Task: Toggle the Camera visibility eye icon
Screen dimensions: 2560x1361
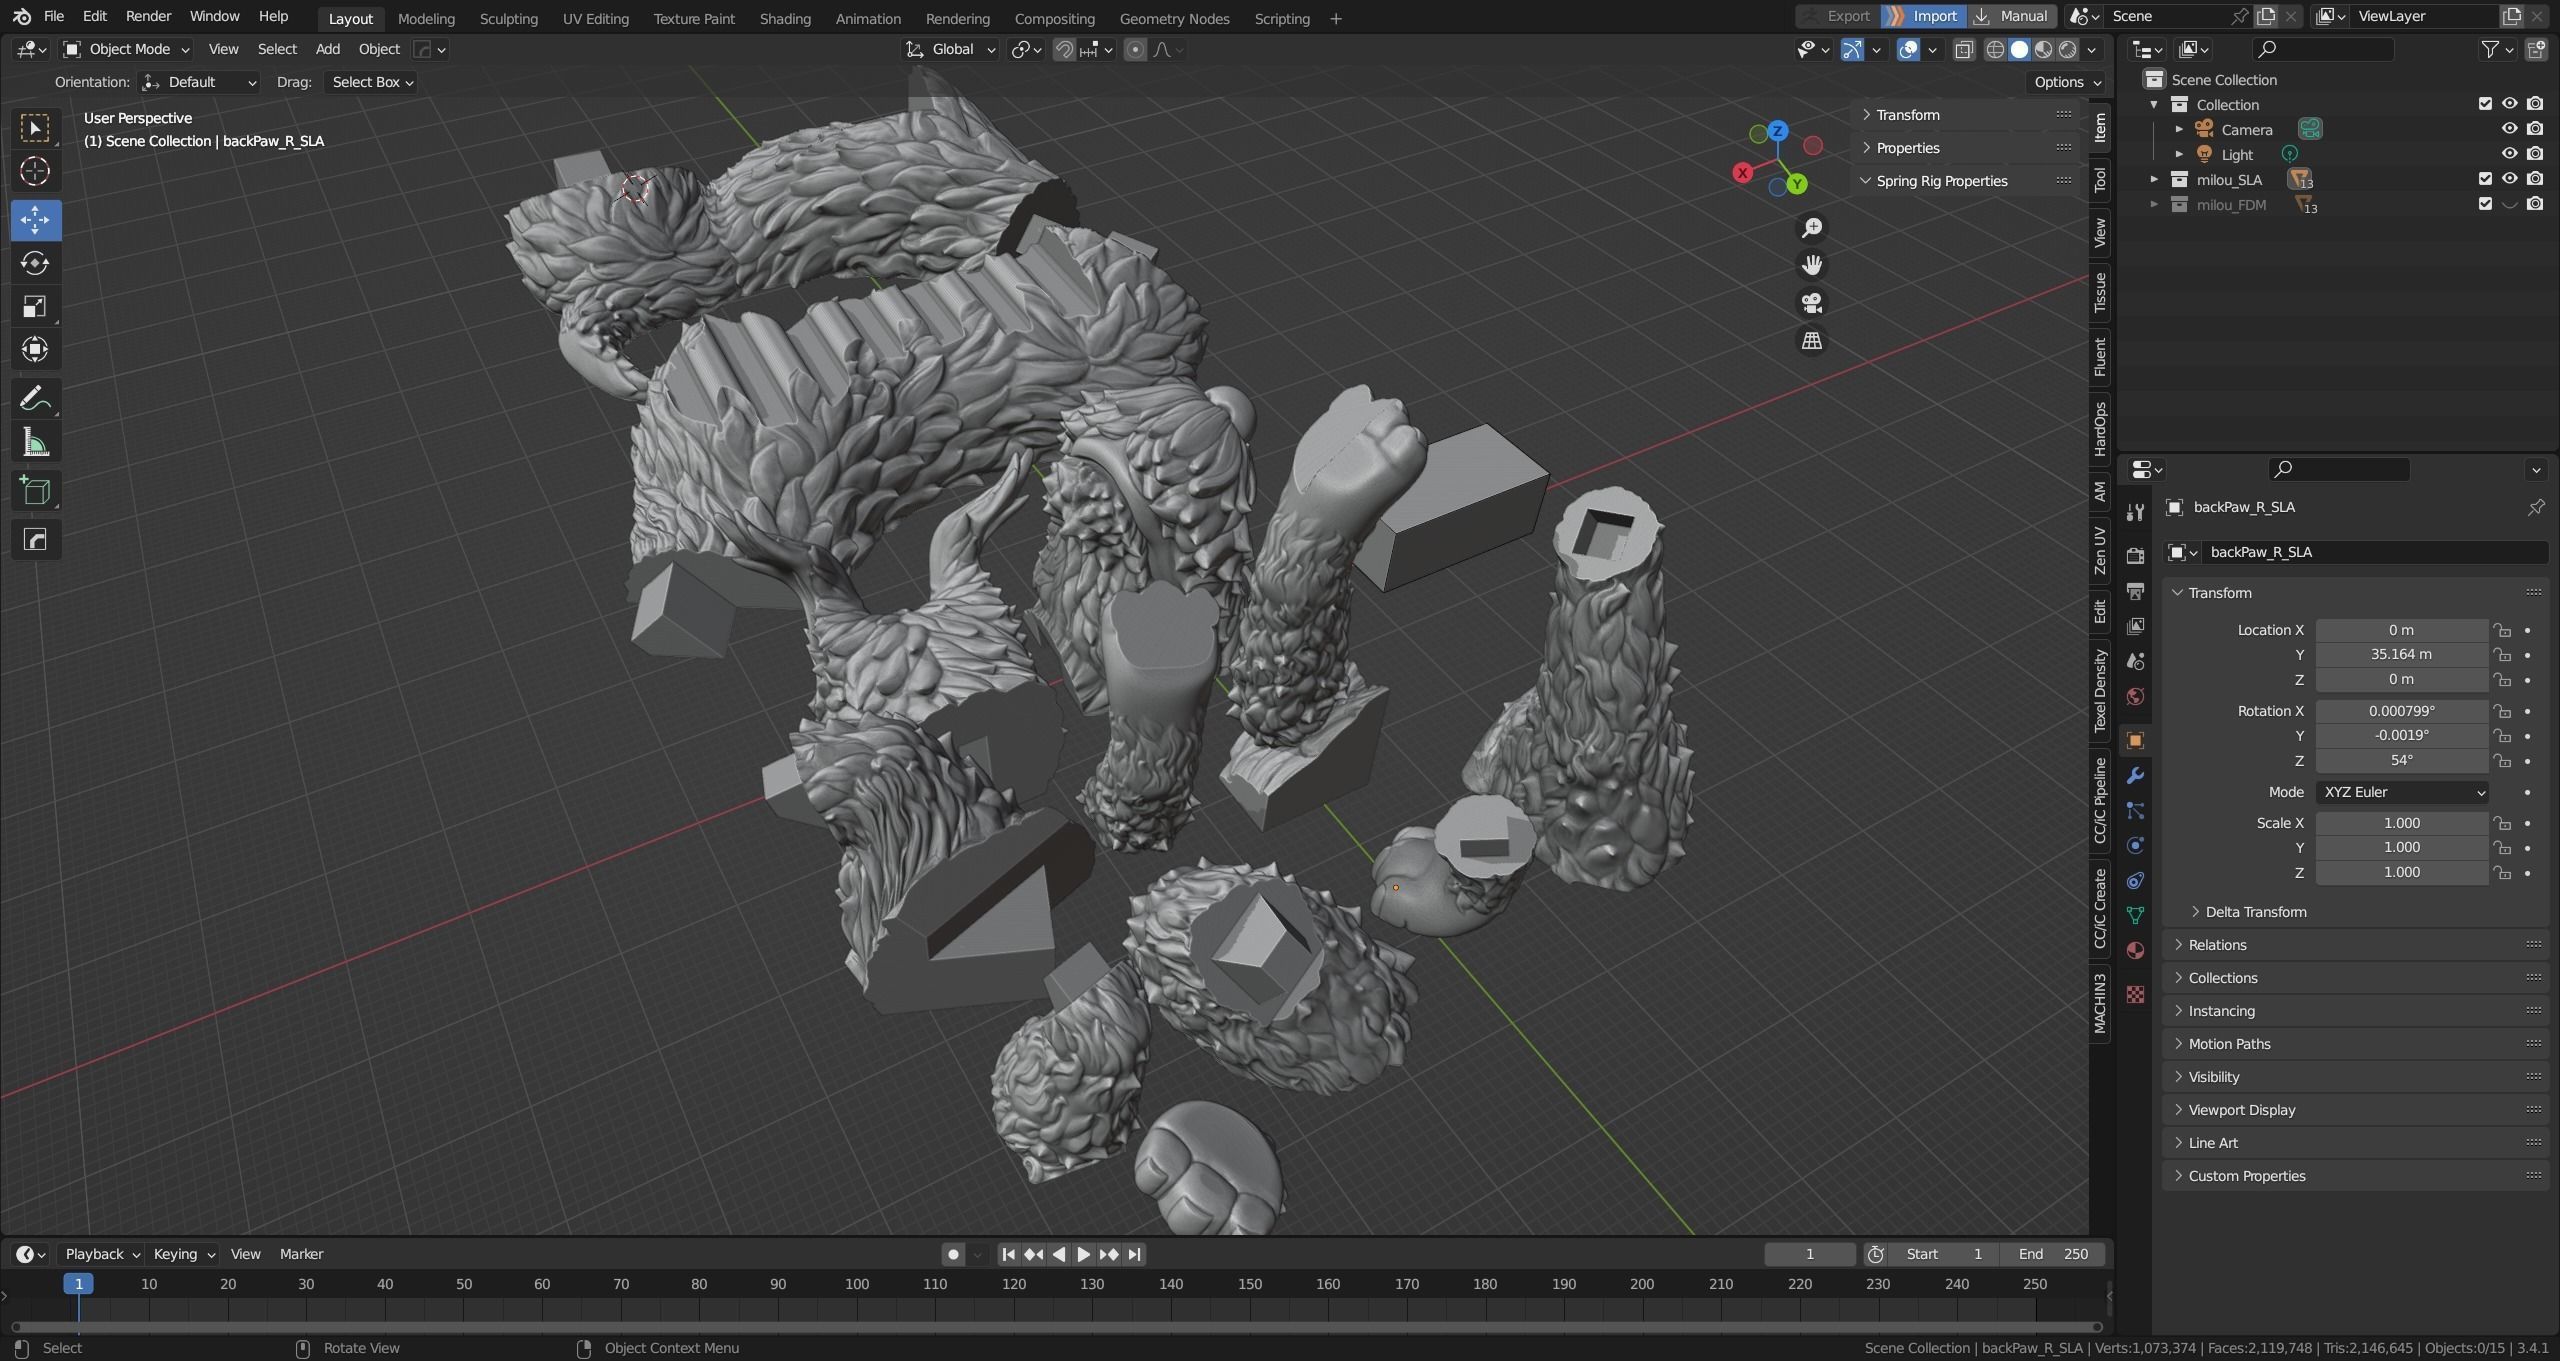Action: tap(2509, 129)
